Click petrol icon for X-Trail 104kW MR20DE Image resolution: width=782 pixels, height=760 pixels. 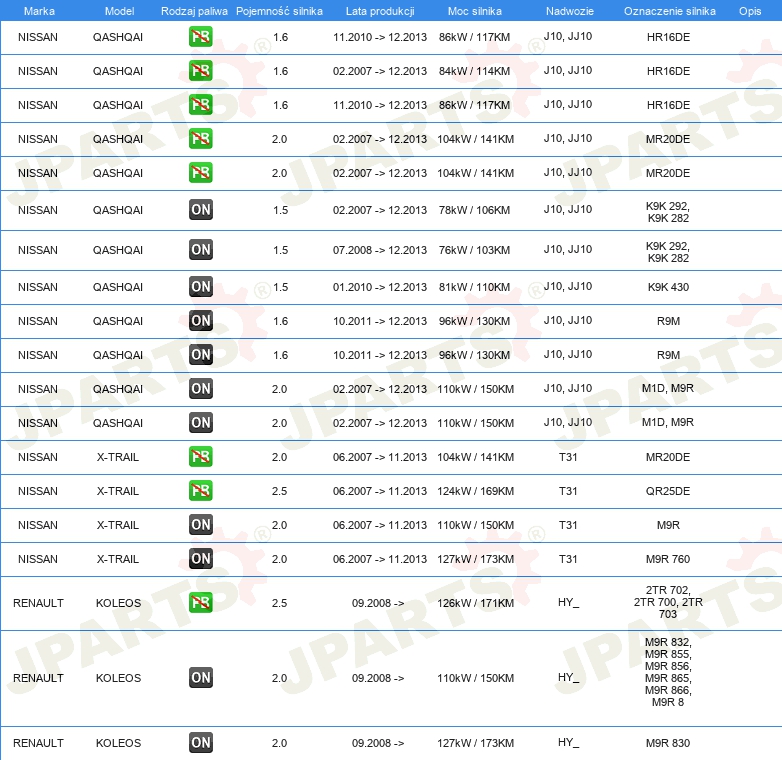pyautogui.click(x=200, y=457)
